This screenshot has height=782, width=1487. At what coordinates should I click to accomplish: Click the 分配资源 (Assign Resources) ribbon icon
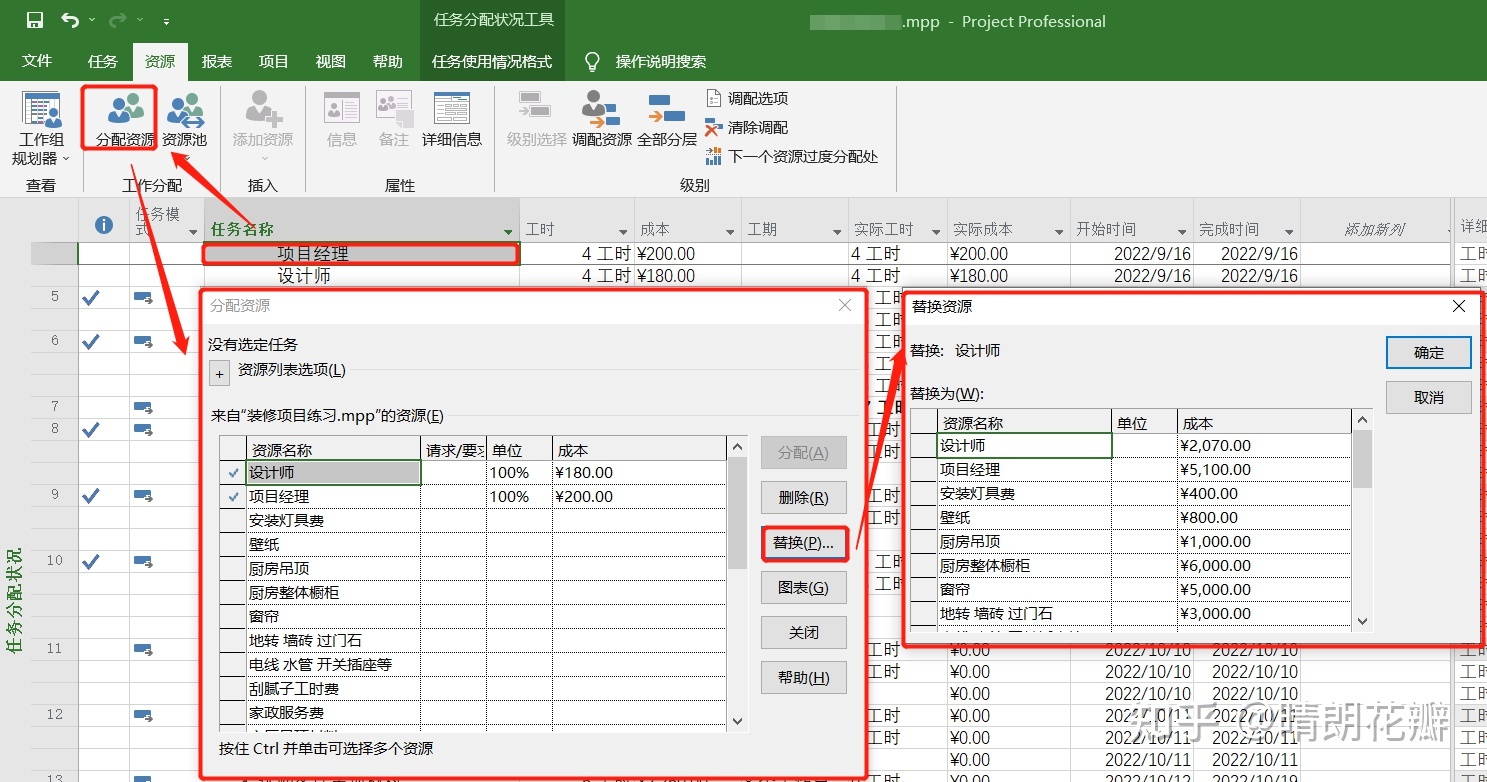[125, 120]
